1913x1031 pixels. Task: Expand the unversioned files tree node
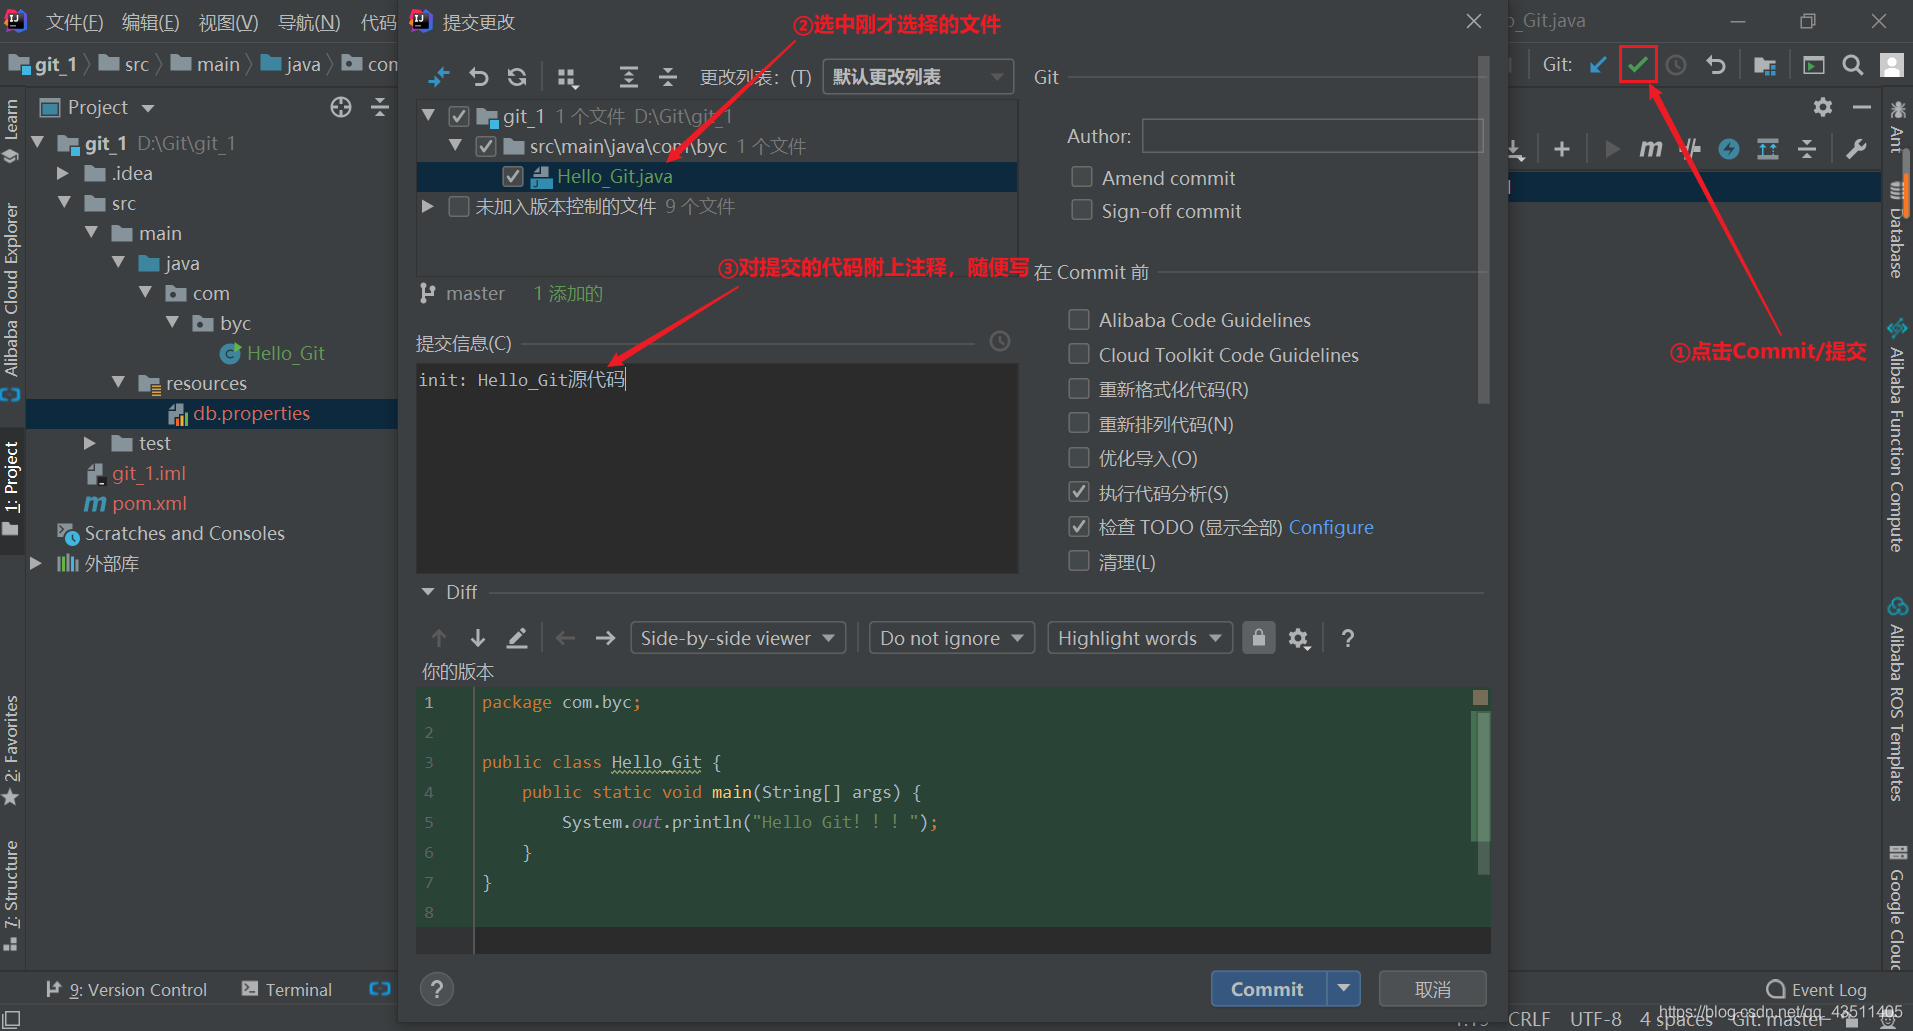click(x=428, y=206)
